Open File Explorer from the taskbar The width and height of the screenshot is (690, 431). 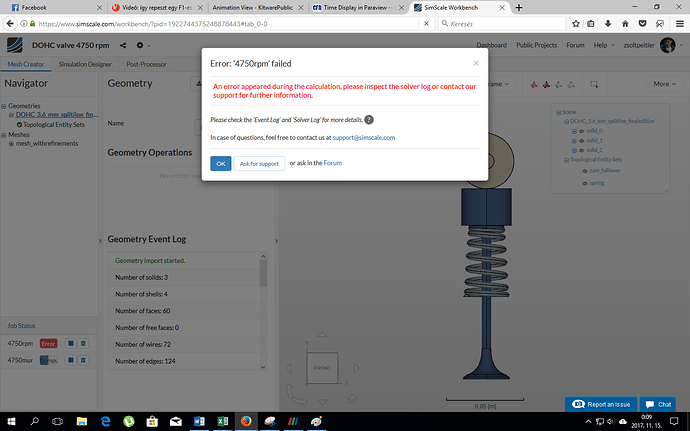tap(81, 421)
